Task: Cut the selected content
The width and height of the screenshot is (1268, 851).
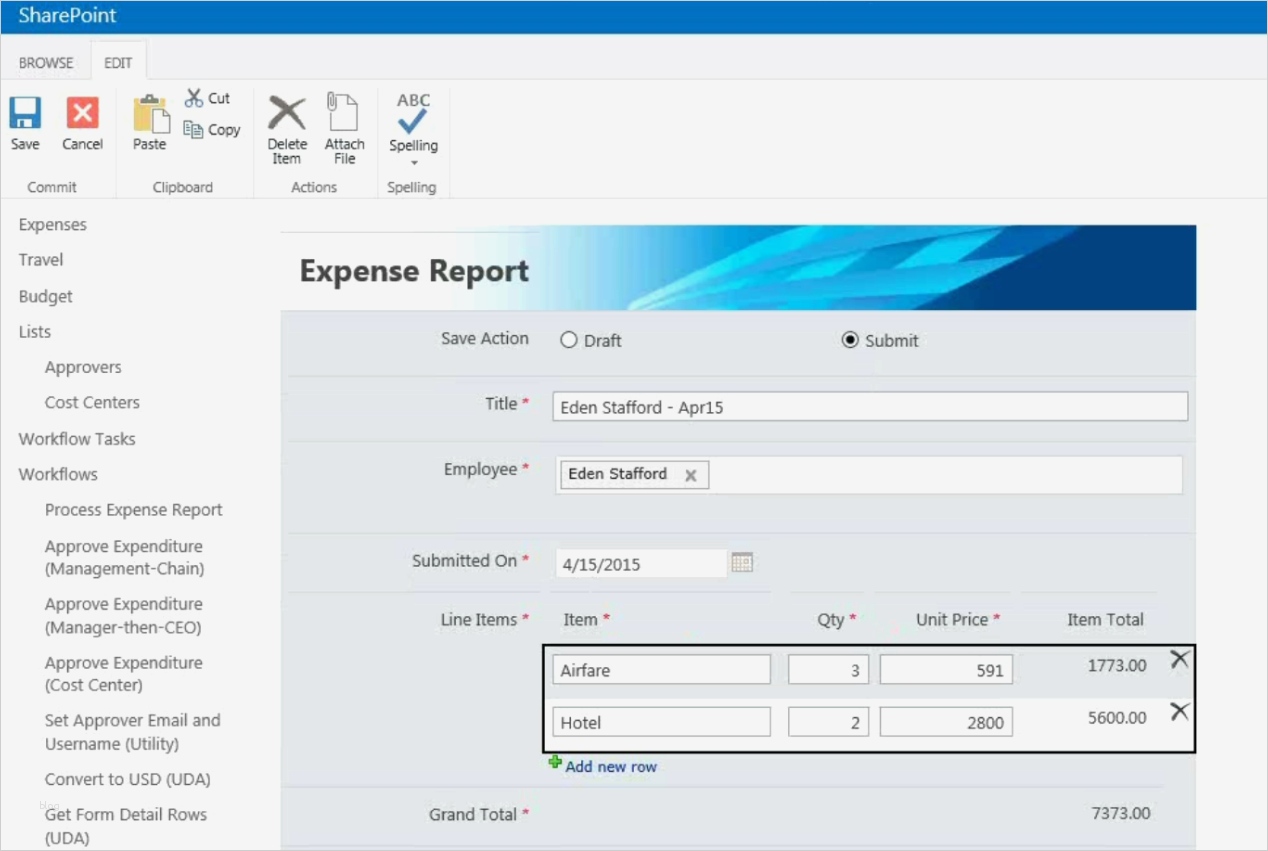Action: pyautogui.click(x=209, y=97)
